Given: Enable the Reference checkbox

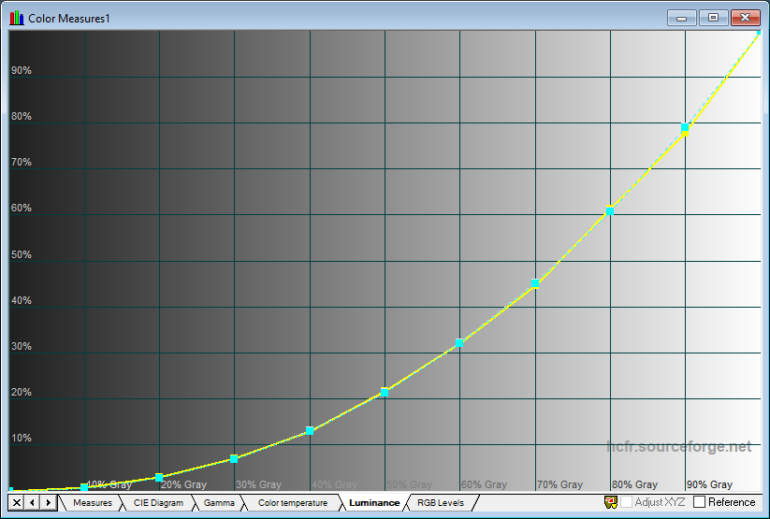Looking at the screenshot, I should [699, 502].
